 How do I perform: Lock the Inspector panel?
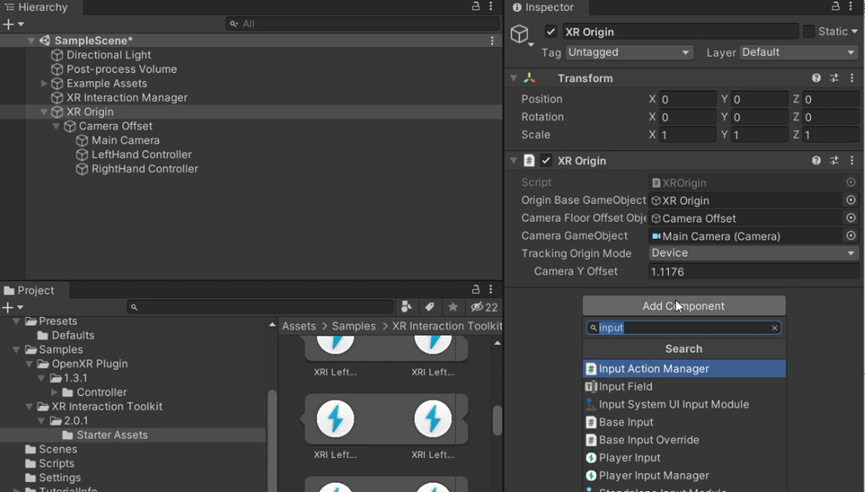pyautogui.click(x=835, y=7)
